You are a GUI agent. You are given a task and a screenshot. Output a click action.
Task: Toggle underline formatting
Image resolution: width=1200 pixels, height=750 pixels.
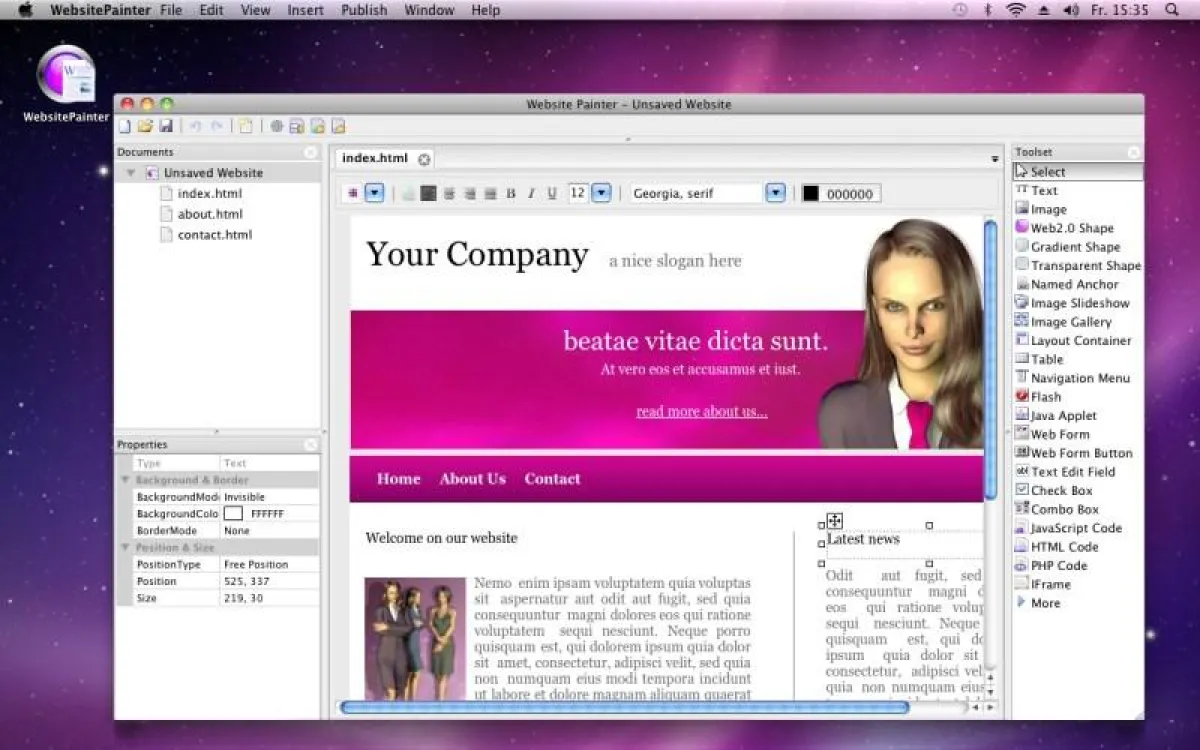coord(551,193)
